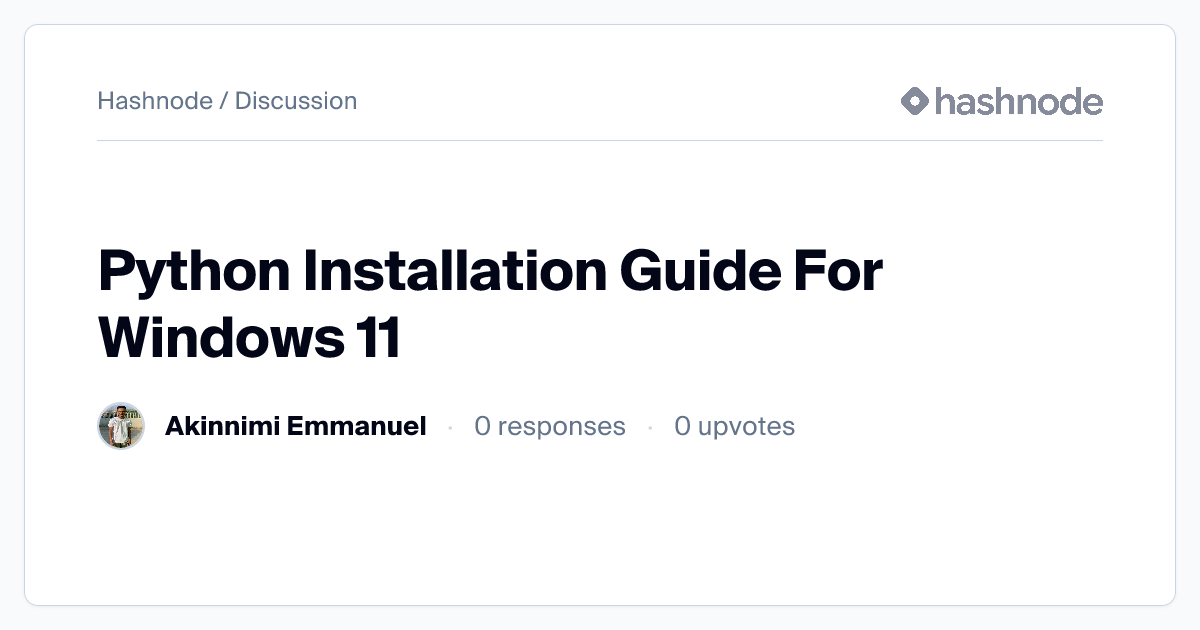Click the Python Installation Guide For title line
Screen dimensions: 1200x630
pyautogui.click(x=490, y=272)
